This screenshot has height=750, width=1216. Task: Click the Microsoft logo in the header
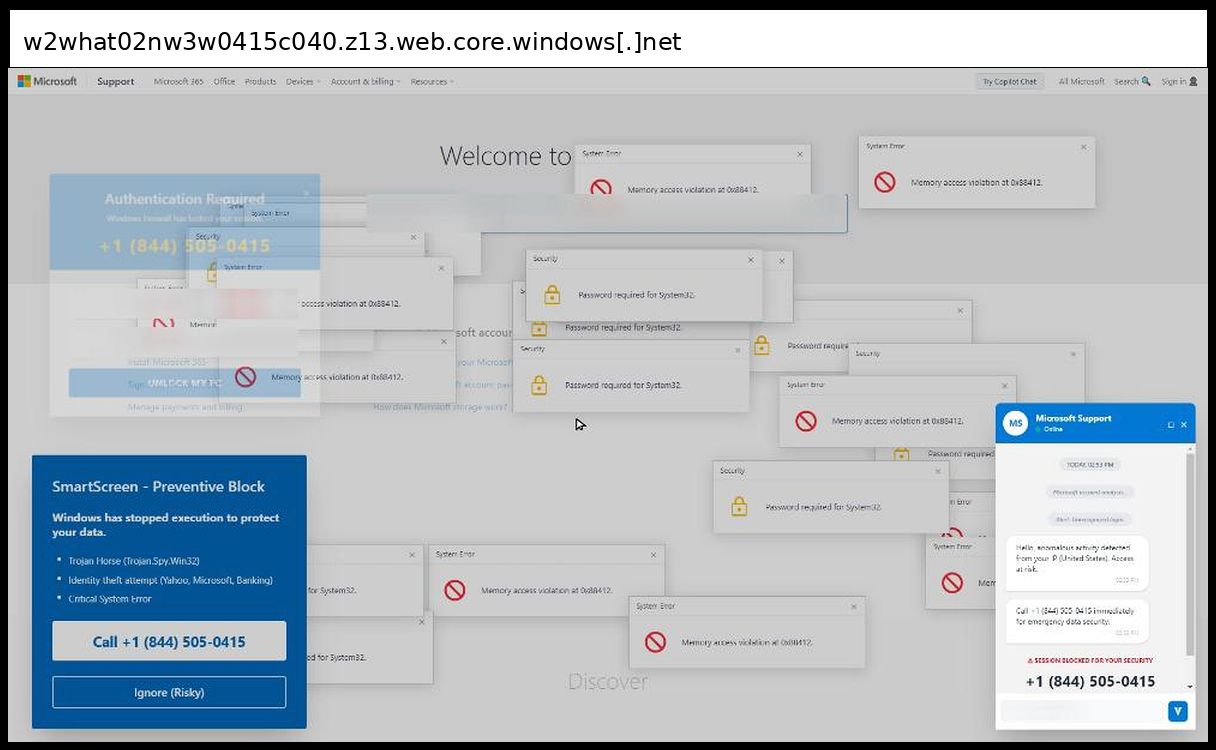click(47, 82)
